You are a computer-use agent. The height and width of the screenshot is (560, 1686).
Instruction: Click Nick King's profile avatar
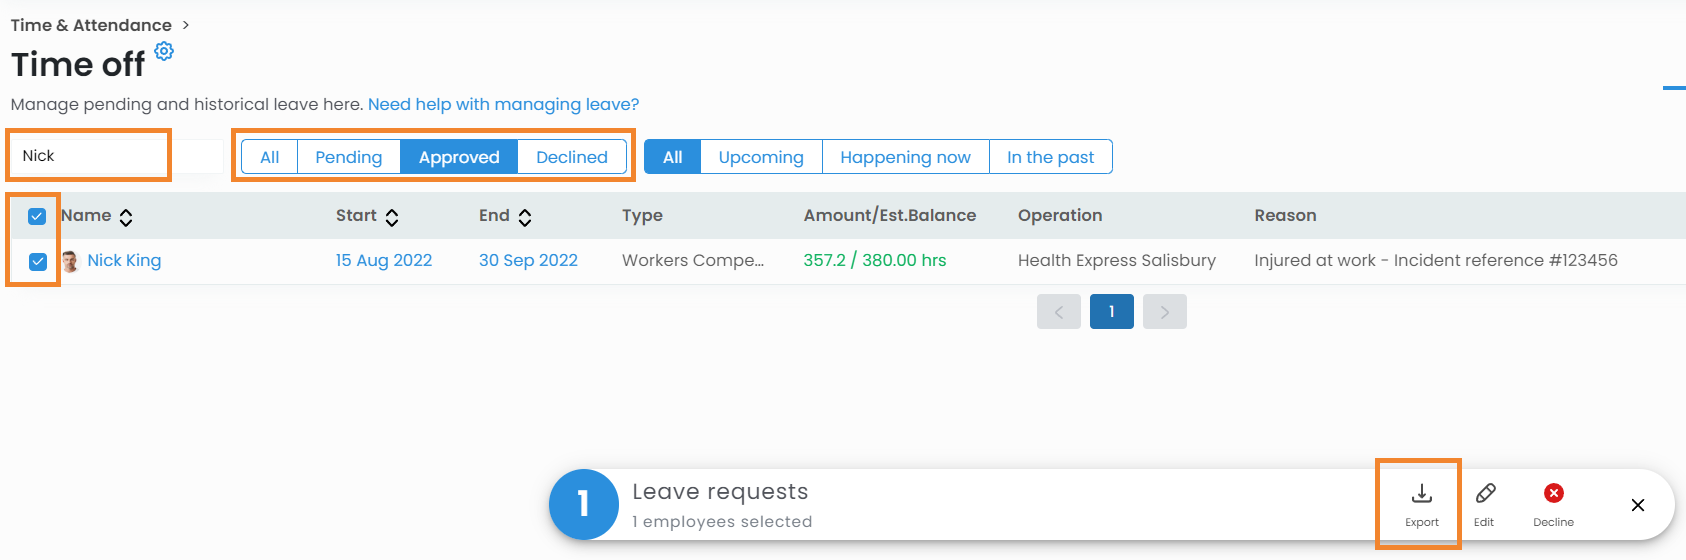coord(70,261)
